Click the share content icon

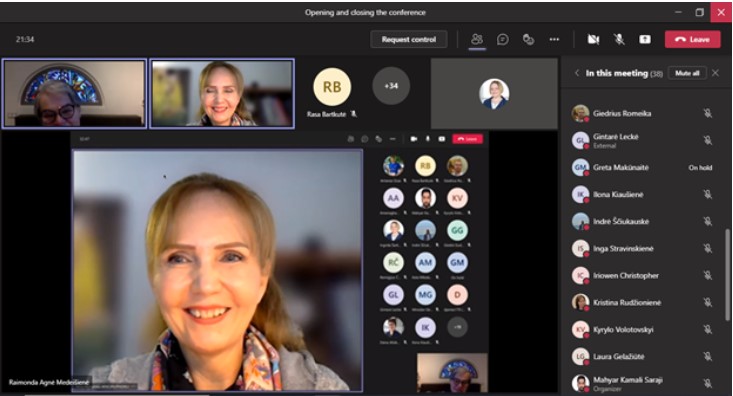tap(645, 39)
